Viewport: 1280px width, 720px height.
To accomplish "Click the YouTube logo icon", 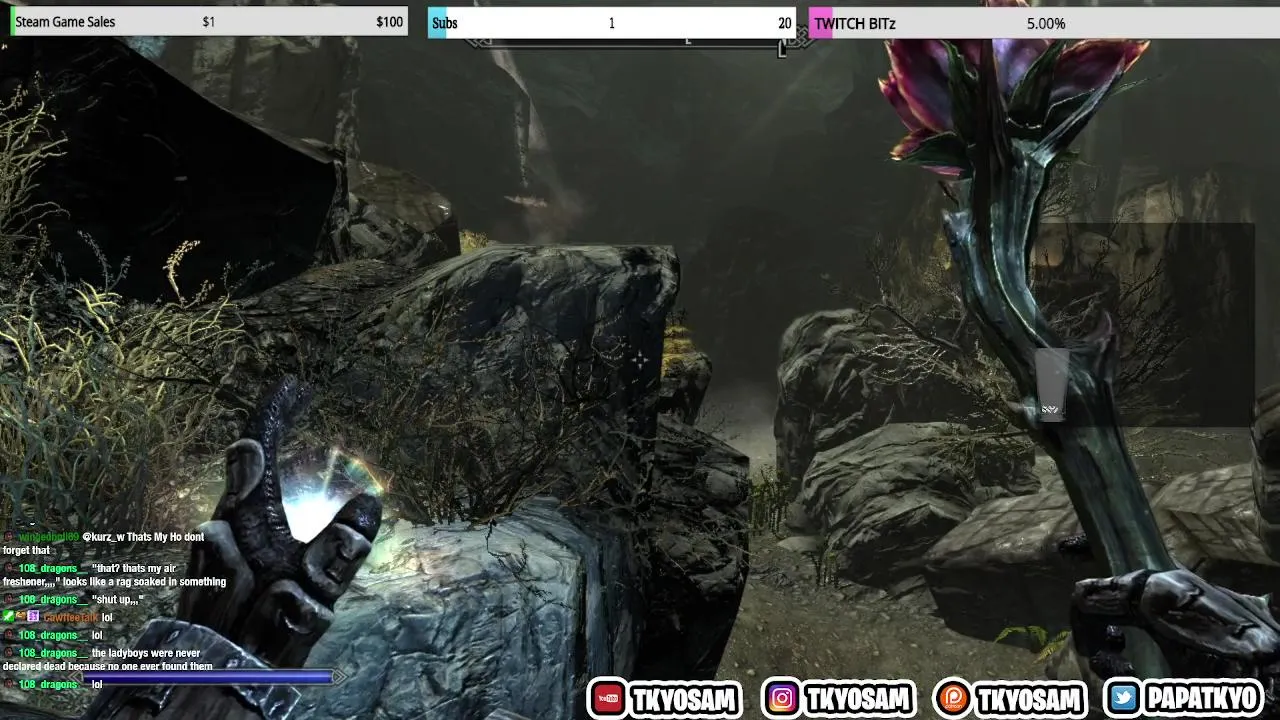I will [608, 698].
